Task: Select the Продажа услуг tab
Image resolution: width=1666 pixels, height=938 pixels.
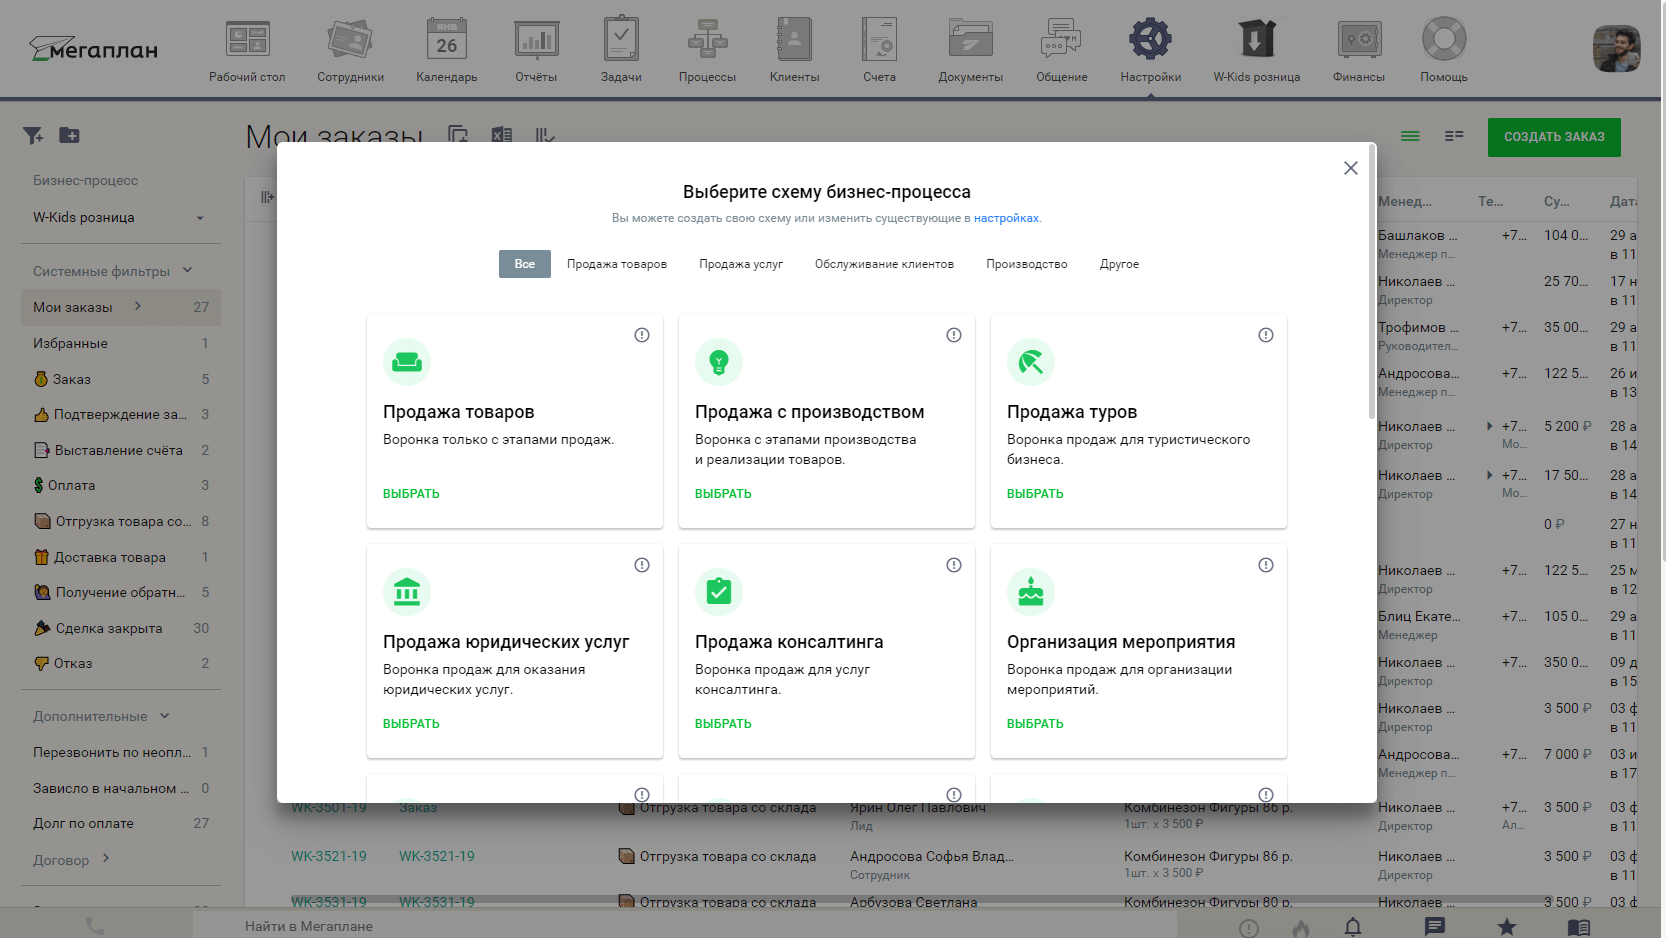Action: pos(741,264)
